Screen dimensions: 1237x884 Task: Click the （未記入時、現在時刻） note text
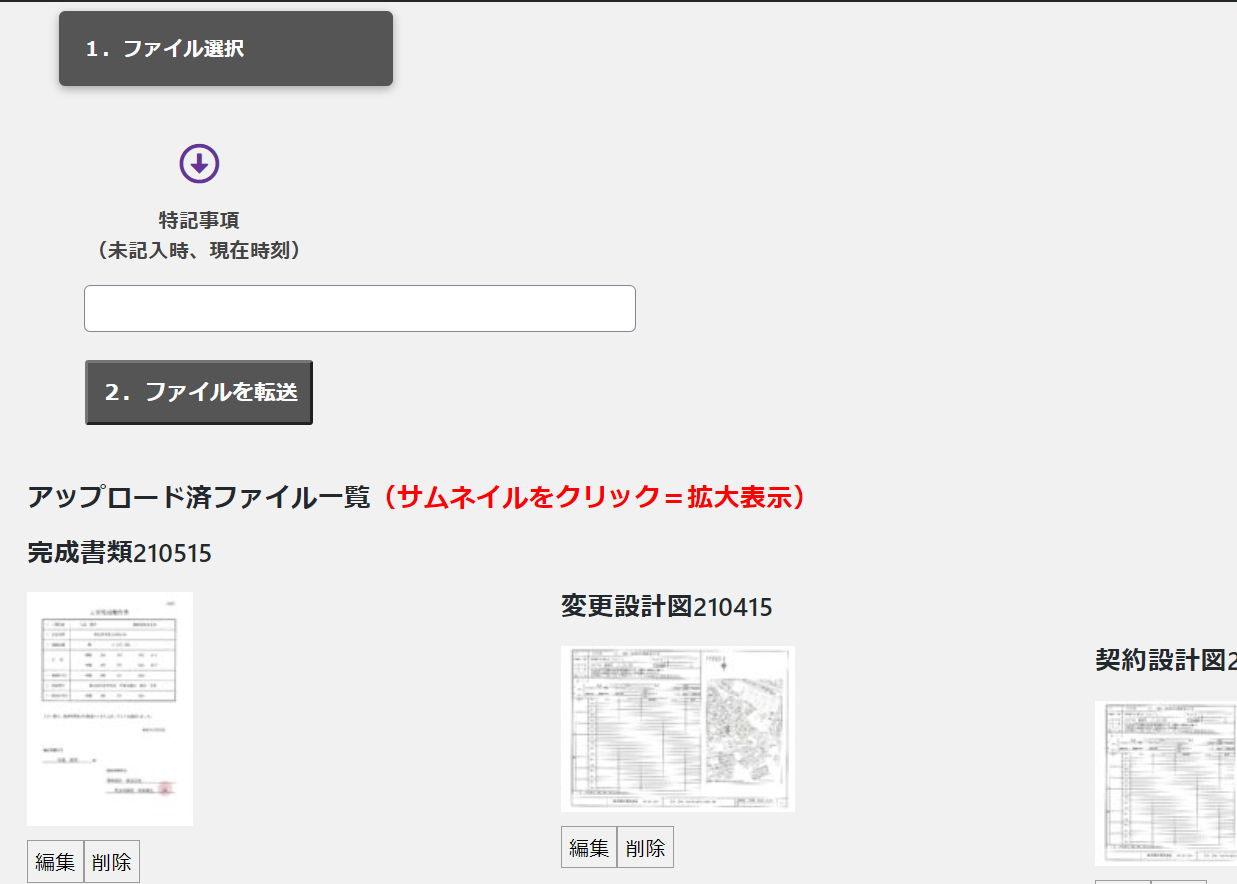point(199,250)
